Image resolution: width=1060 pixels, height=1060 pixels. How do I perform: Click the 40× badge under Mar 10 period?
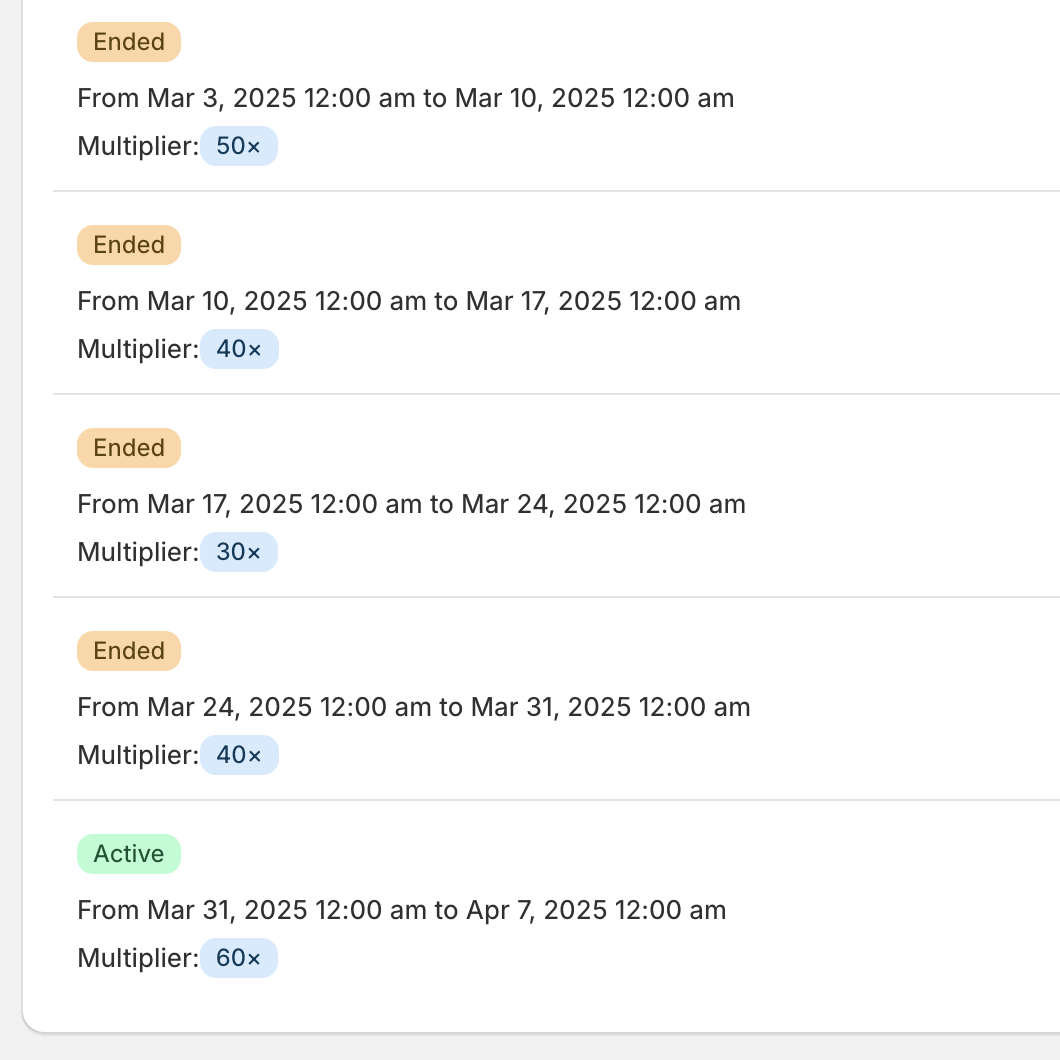pyautogui.click(x=239, y=350)
